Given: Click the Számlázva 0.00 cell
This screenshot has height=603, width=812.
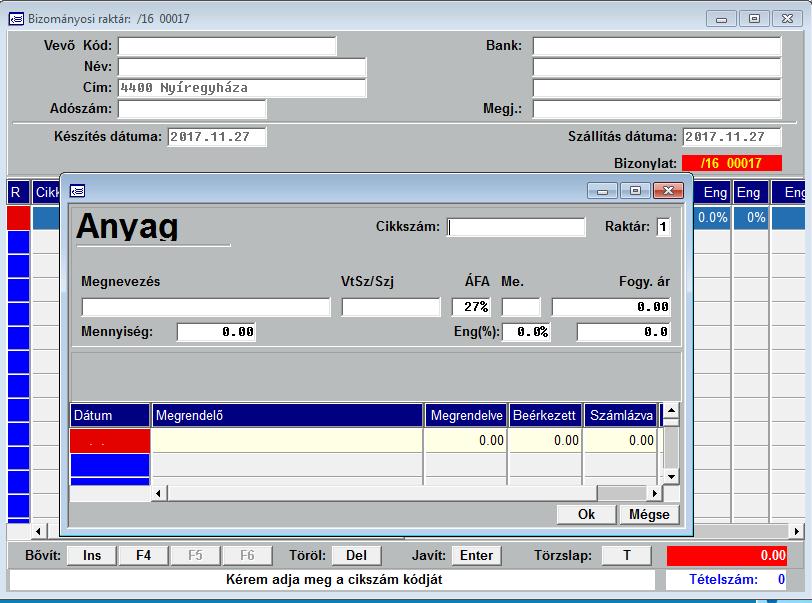Looking at the screenshot, I should 621,440.
